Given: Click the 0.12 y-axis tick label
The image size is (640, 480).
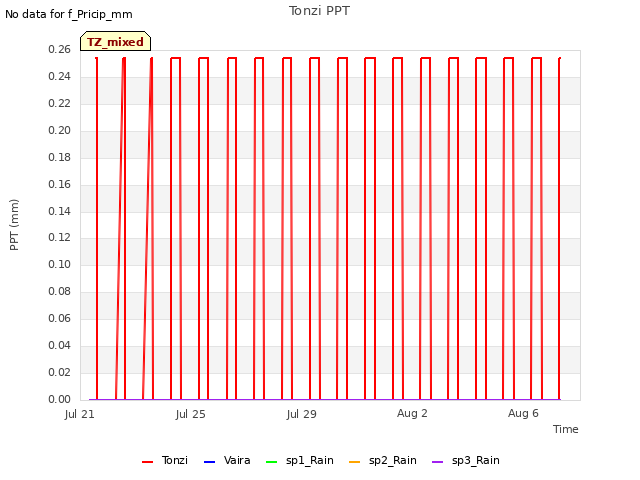Looking at the screenshot, I should click(x=60, y=237).
